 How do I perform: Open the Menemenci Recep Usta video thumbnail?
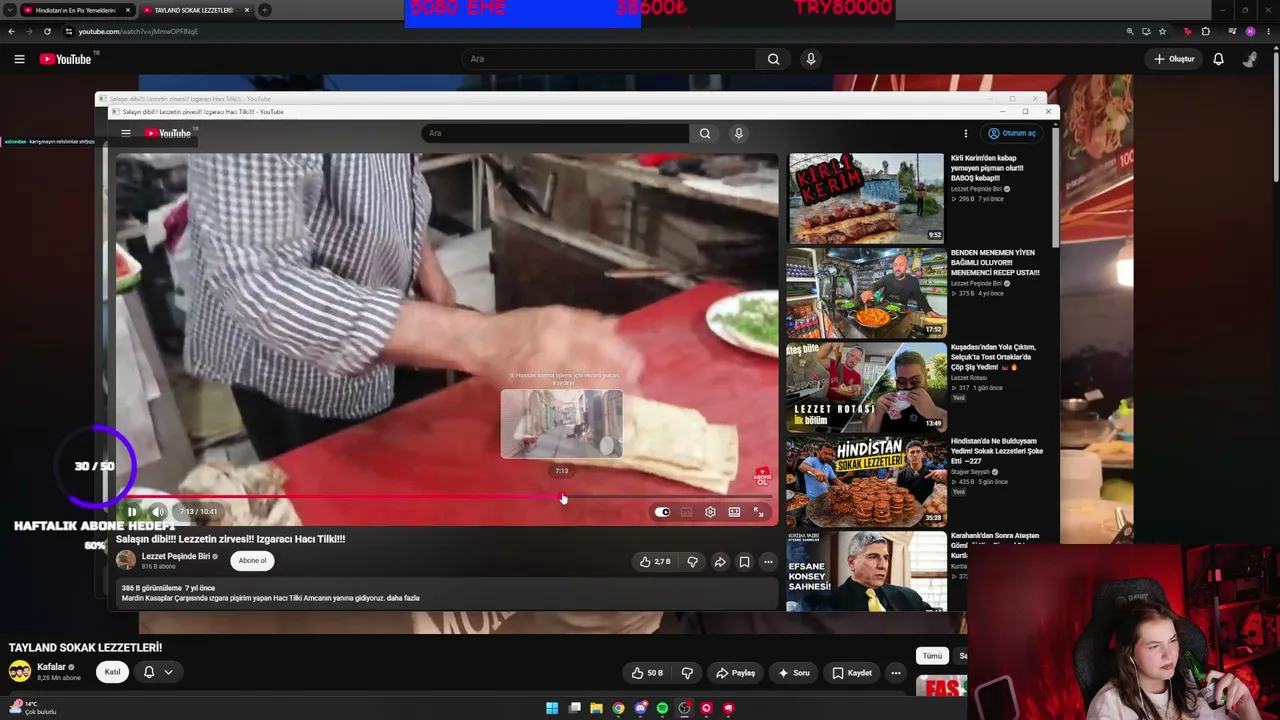(866, 293)
